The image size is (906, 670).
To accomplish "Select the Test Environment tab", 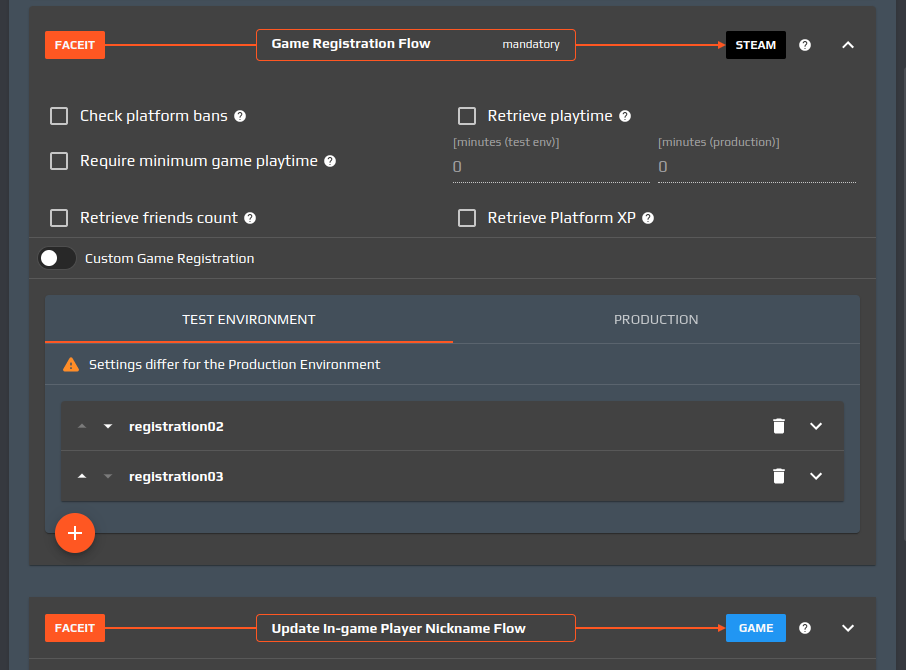I will pyautogui.click(x=249, y=320).
